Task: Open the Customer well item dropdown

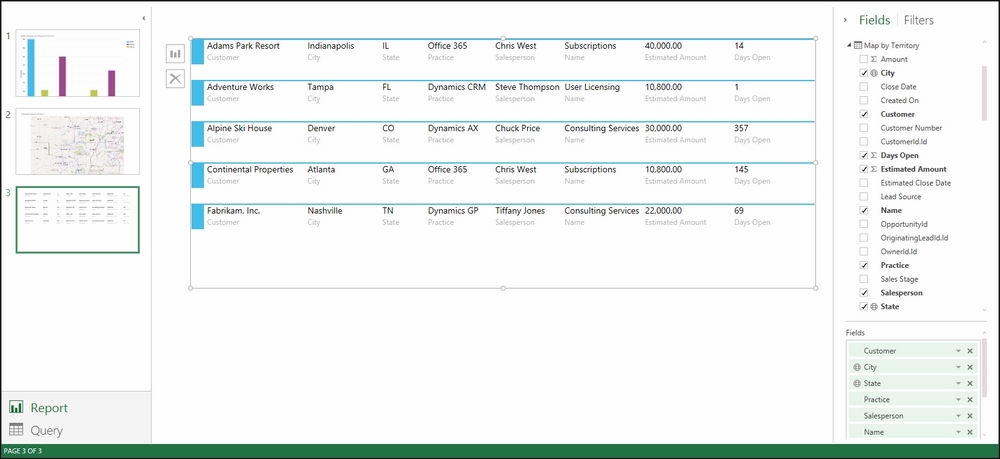Action: (x=958, y=351)
